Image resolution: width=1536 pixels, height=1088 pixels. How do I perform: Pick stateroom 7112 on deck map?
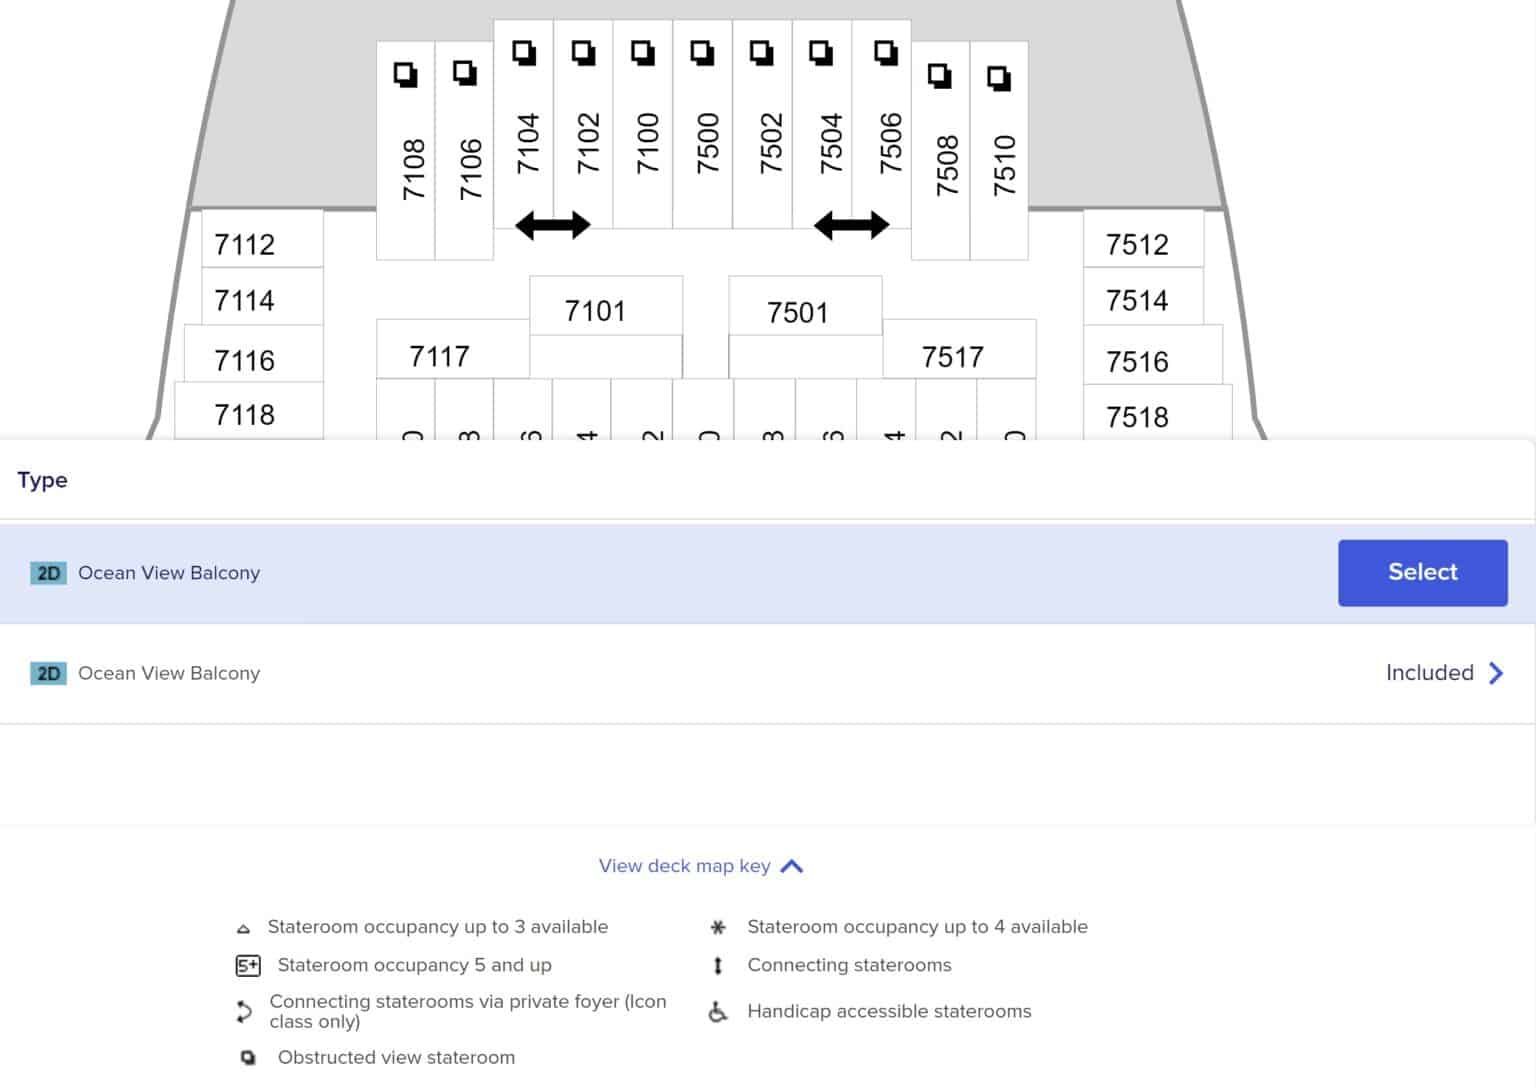click(x=245, y=244)
